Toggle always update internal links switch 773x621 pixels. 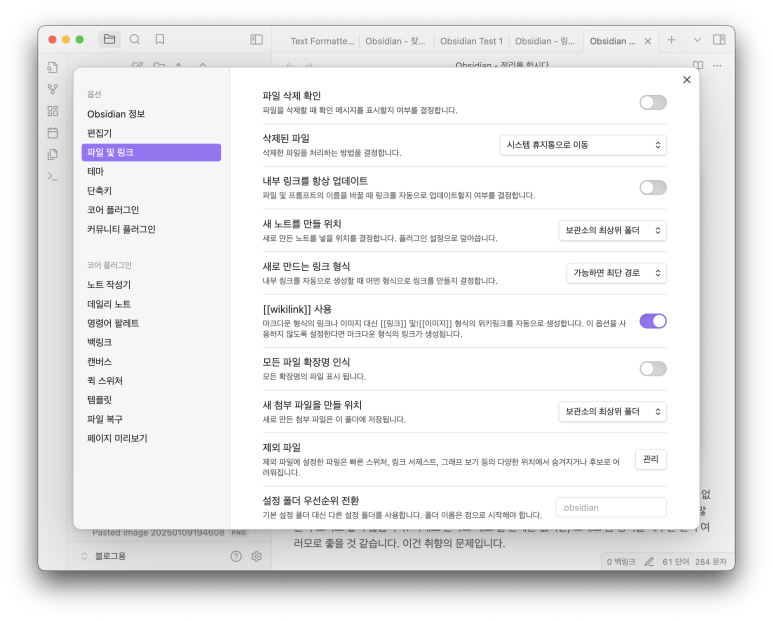tap(653, 188)
